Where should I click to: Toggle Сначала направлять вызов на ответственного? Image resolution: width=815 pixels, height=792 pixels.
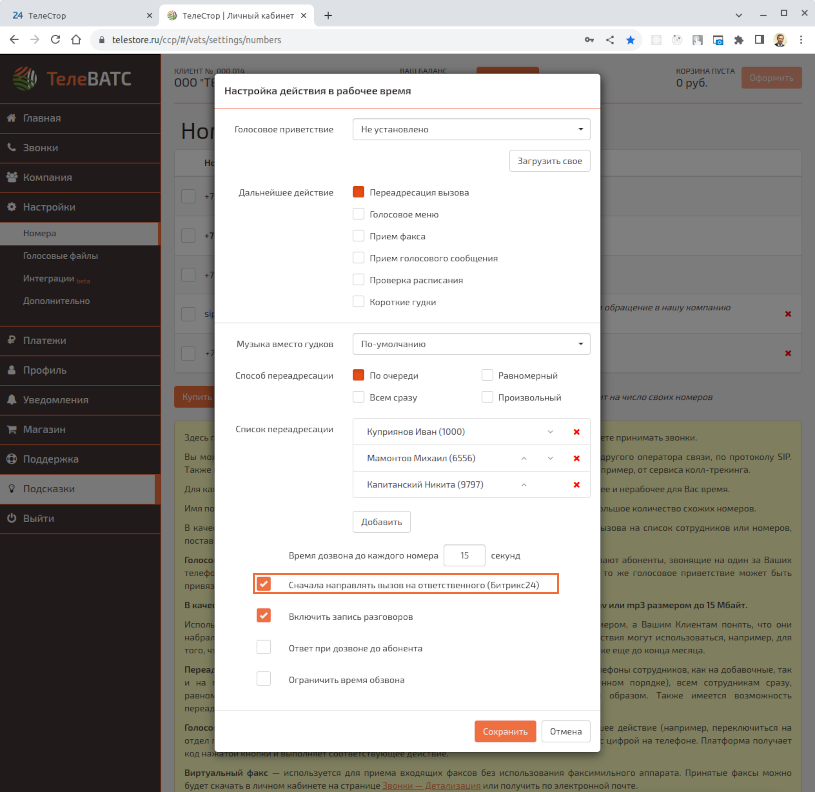264,584
